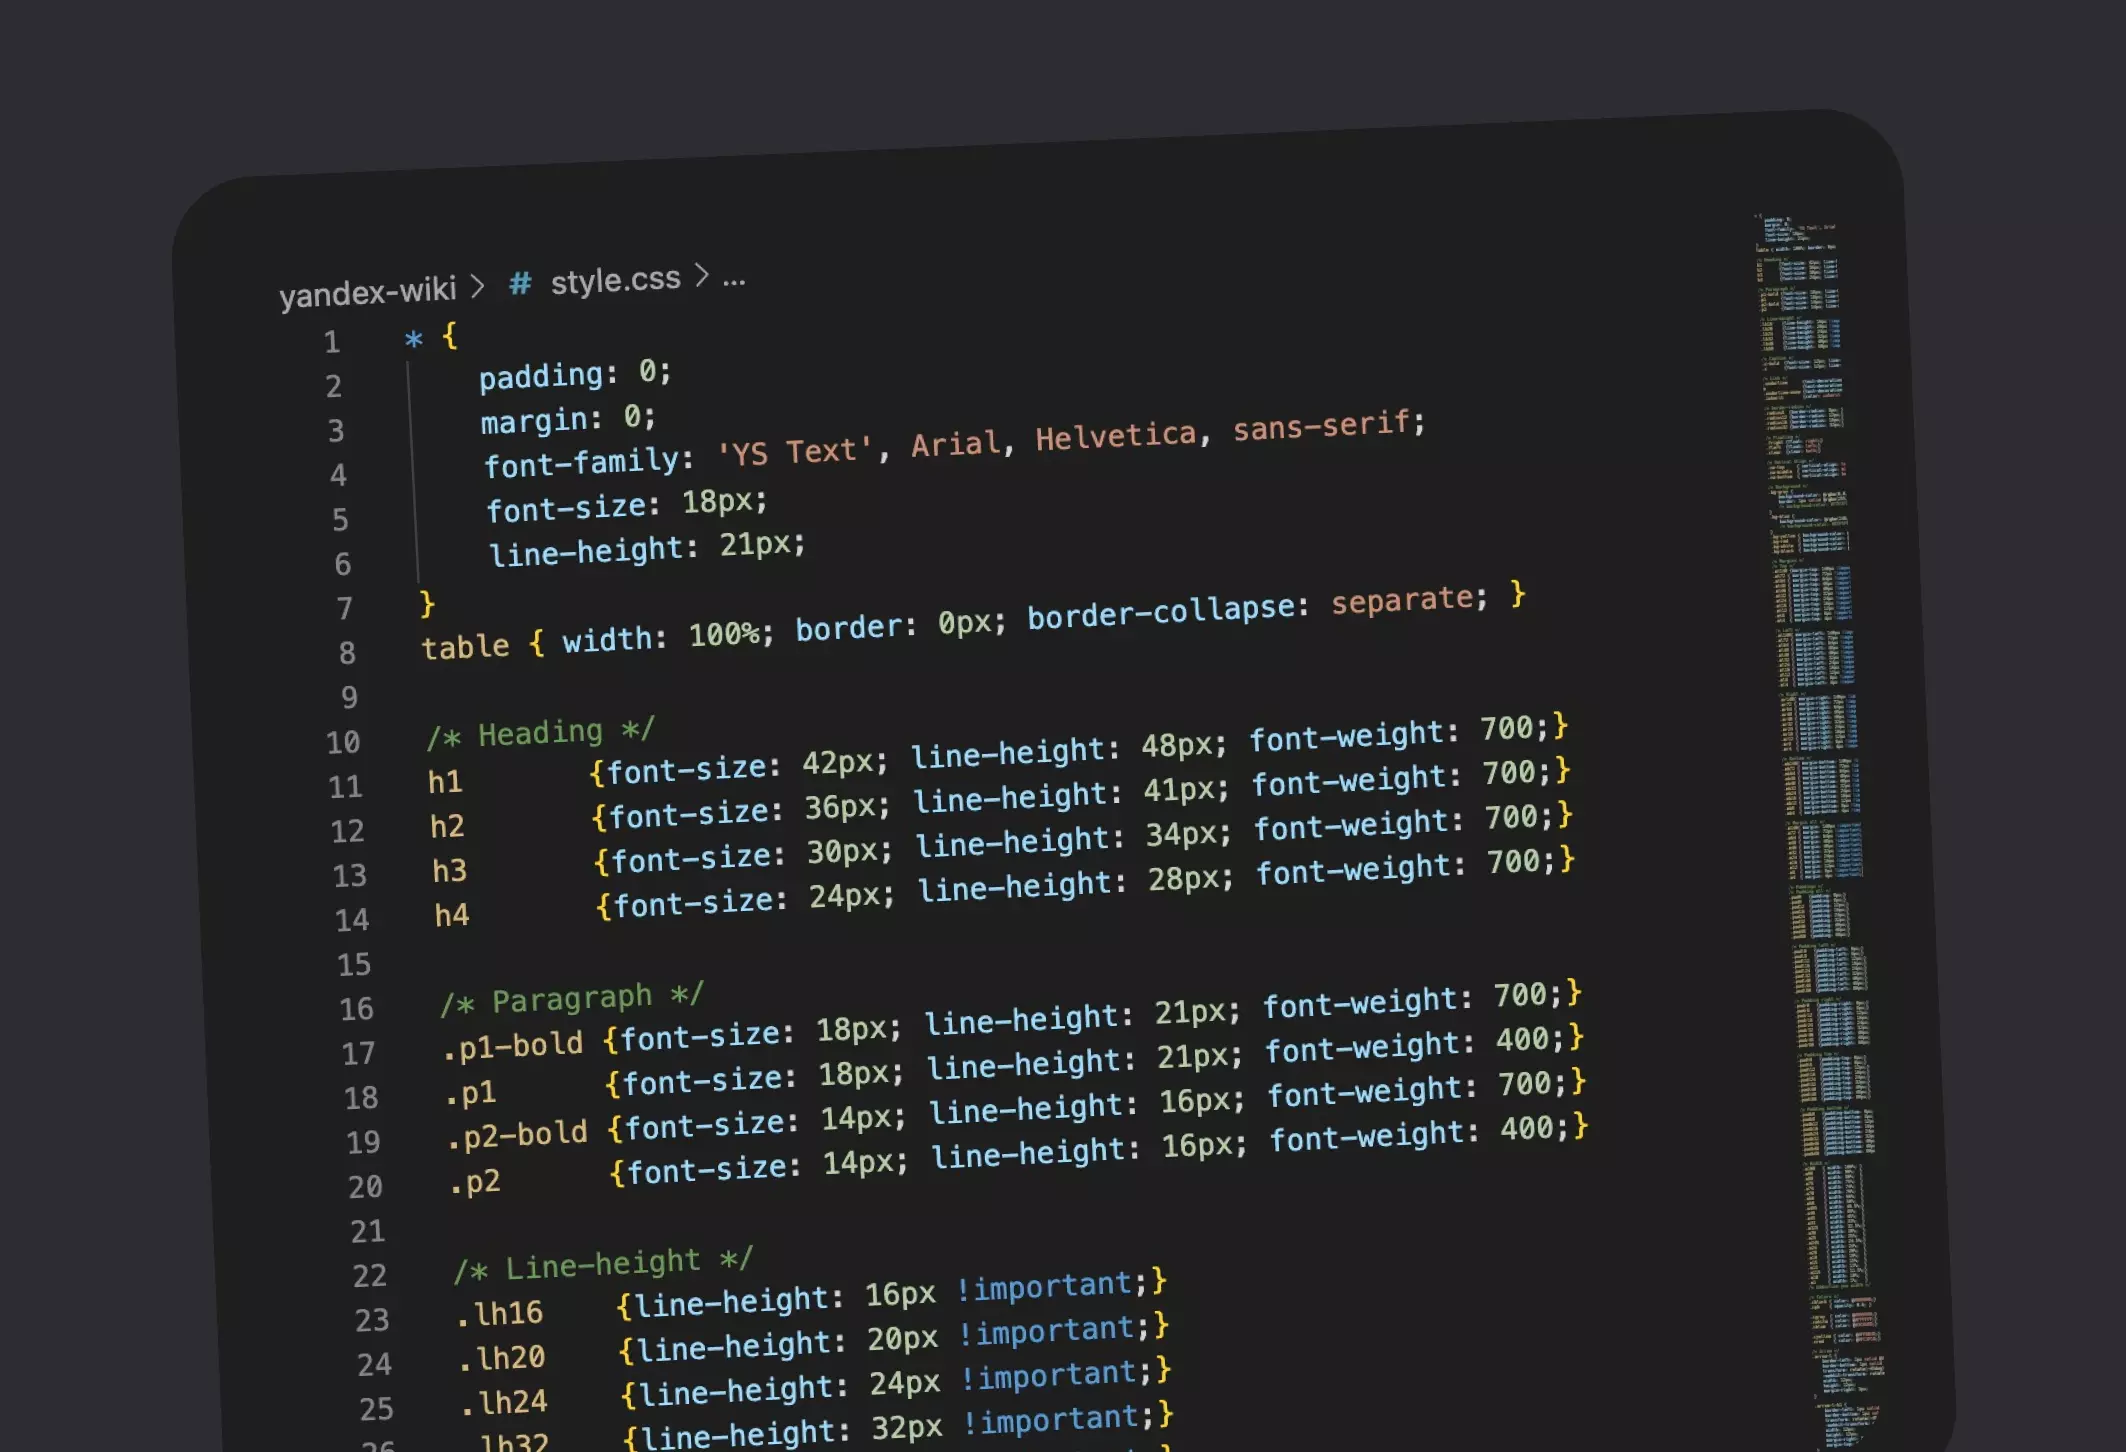The image size is (2126, 1452).
Task: Place cursor on the Heading comment
Action: [x=540, y=733]
